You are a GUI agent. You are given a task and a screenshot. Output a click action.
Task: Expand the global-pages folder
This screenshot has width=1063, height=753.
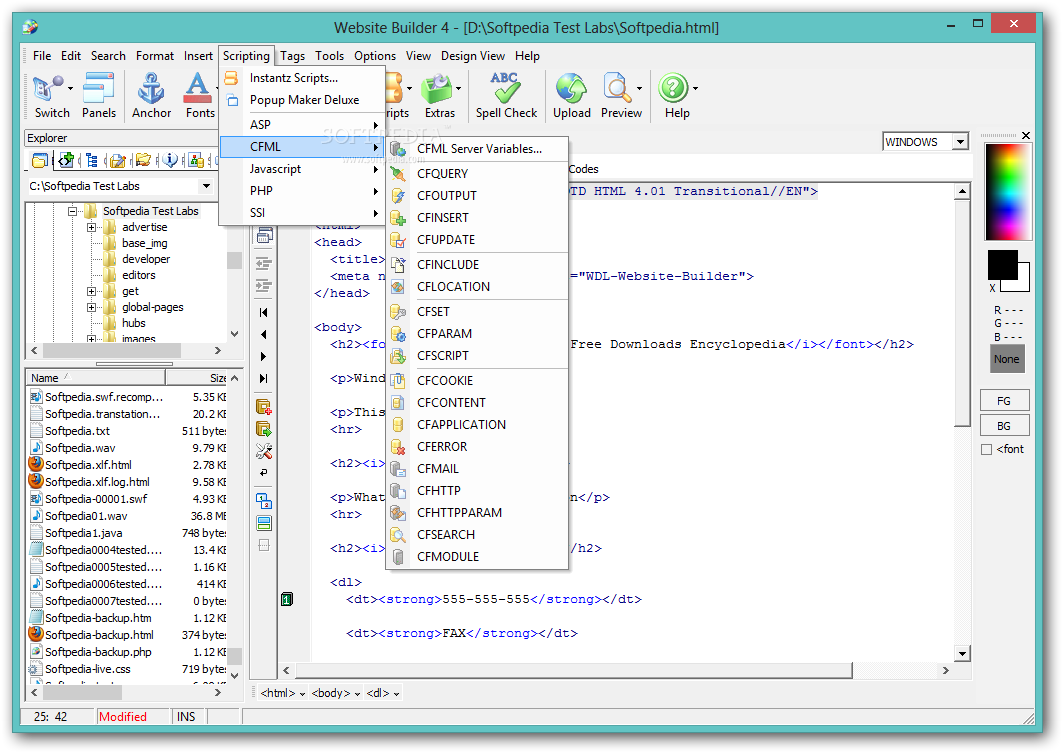pyautogui.click(x=92, y=308)
